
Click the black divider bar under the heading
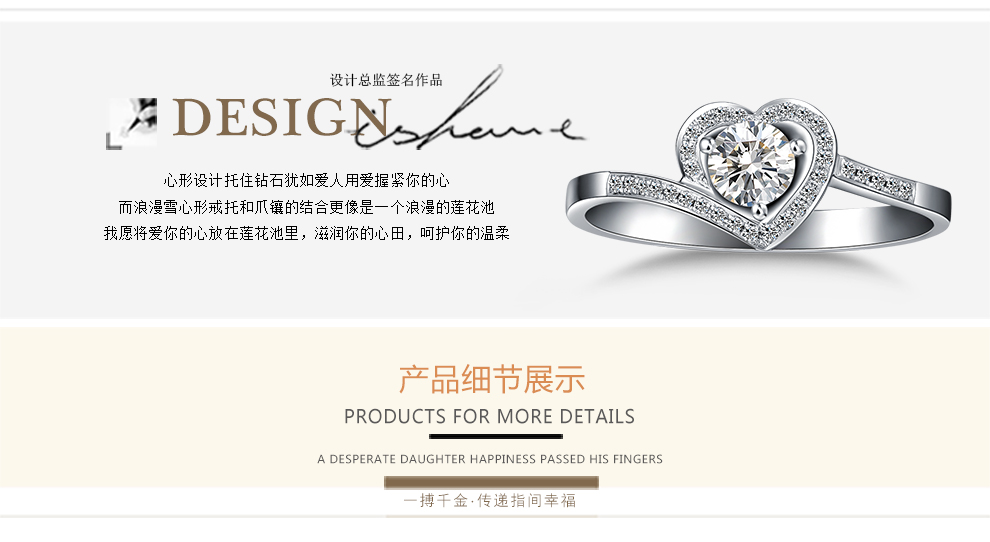[496, 437]
